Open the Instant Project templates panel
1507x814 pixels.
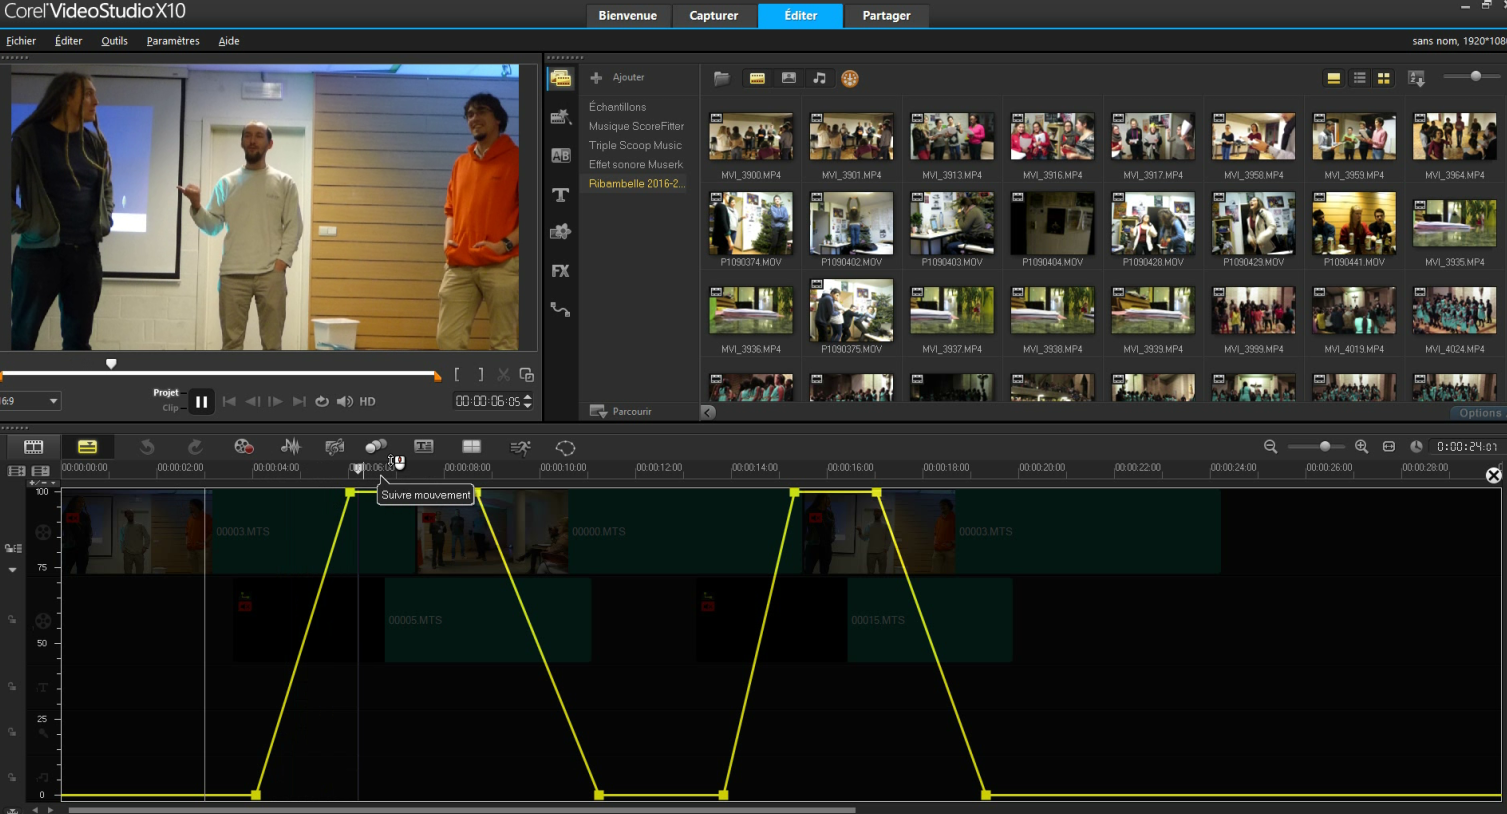pos(560,117)
